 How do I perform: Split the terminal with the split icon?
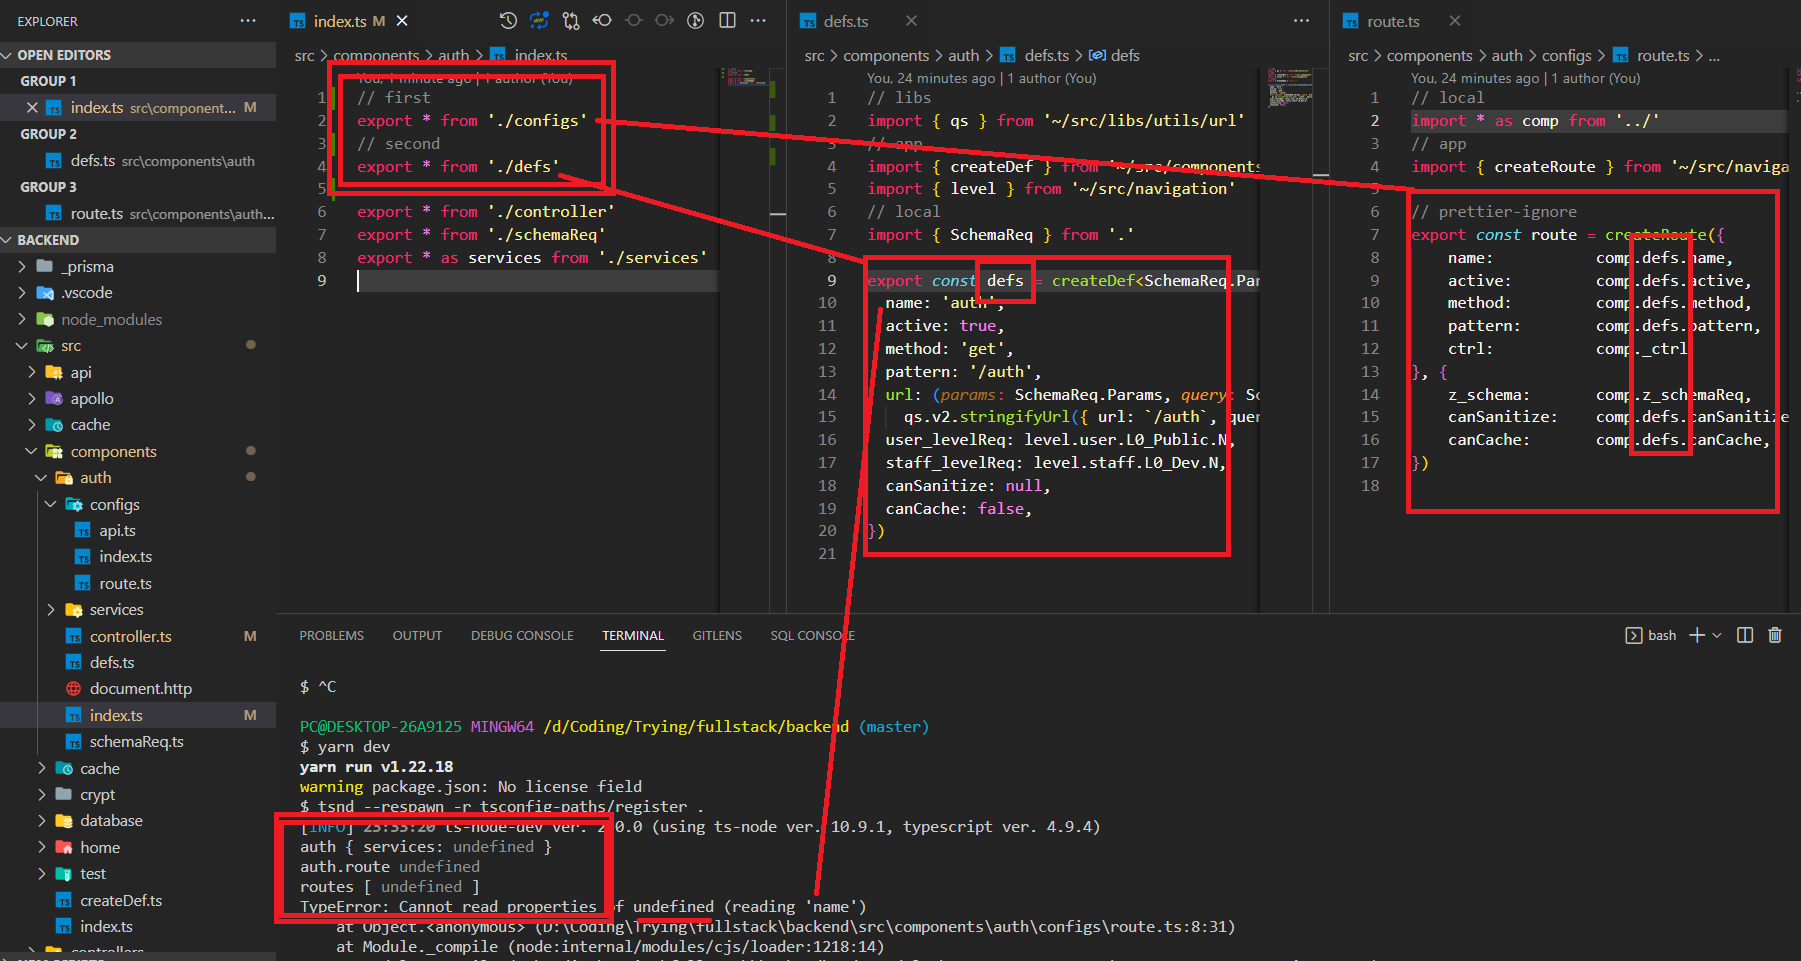coord(1743,635)
